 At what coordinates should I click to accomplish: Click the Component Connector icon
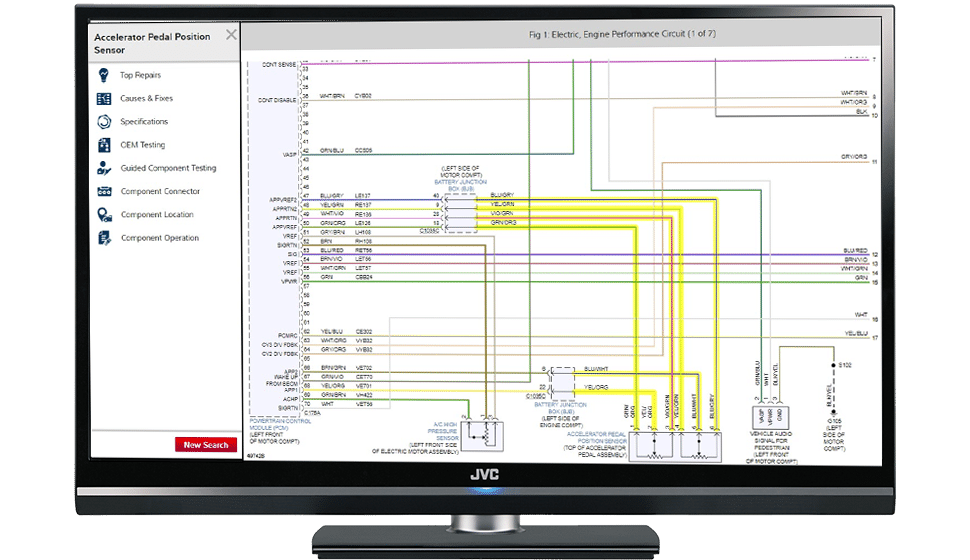pyautogui.click(x=104, y=191)
